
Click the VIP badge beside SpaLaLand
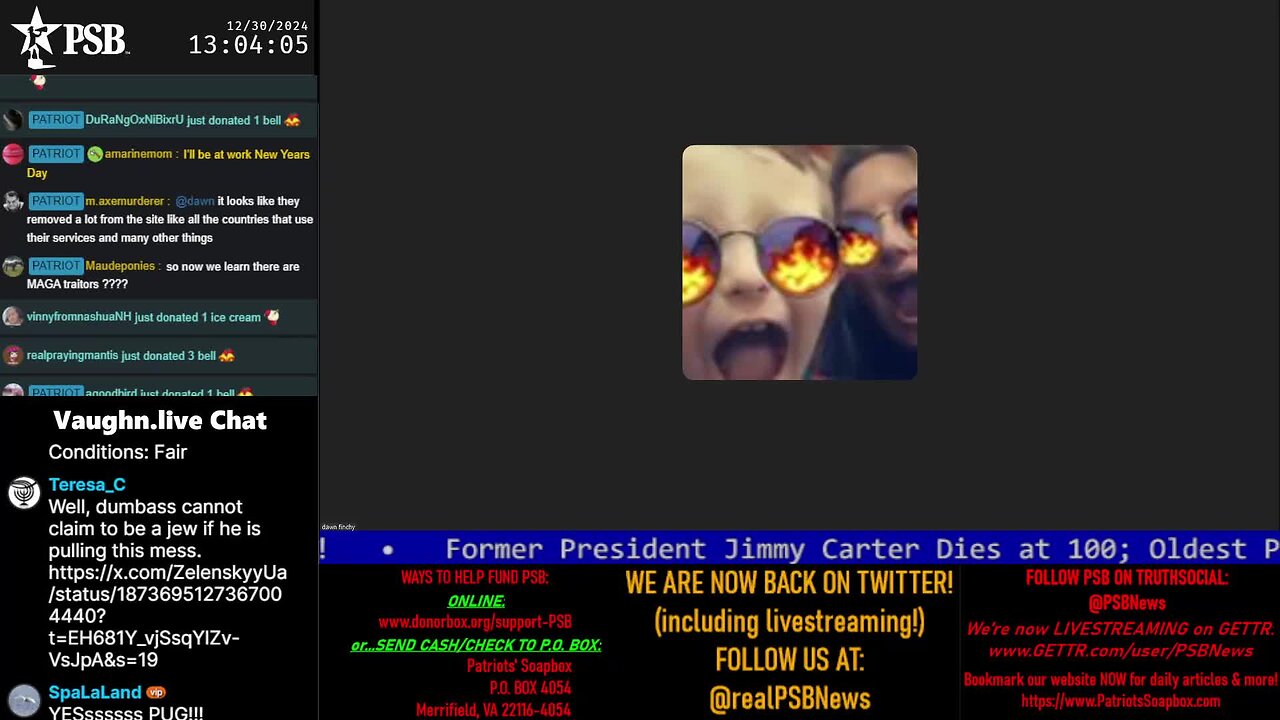155,692
